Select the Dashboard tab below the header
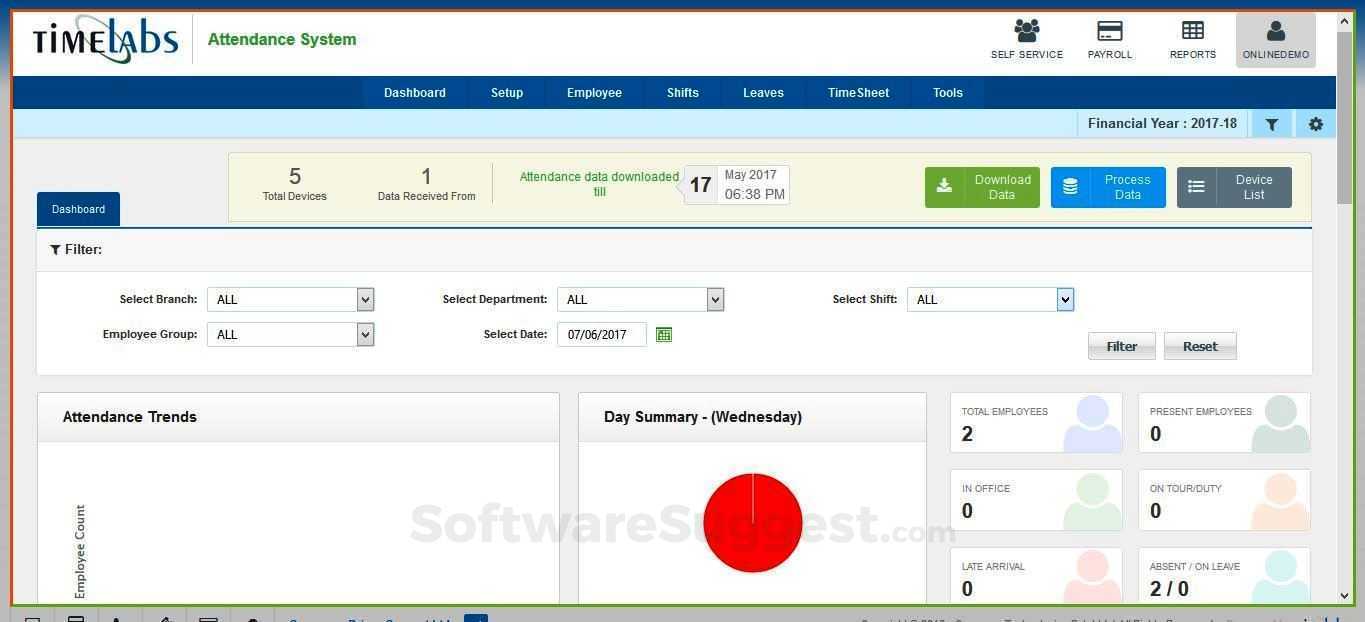The image size is (1365, 622). pyautogui.click(x=78, y=209)
